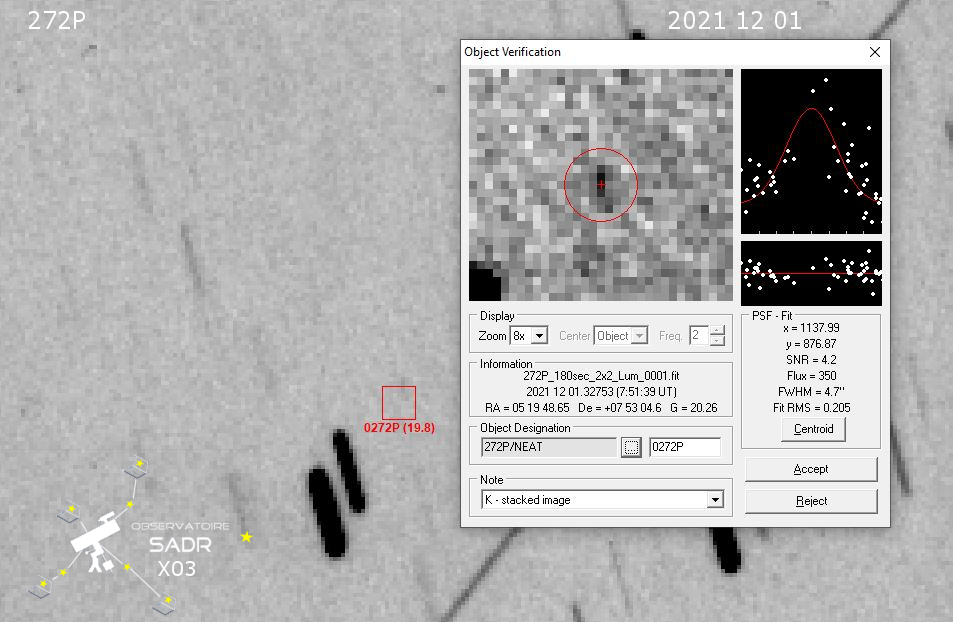Click the Object Verification title bar
The width and height of the screenshot is (953, 622).
pyautogui.click(x=650, y=52)
